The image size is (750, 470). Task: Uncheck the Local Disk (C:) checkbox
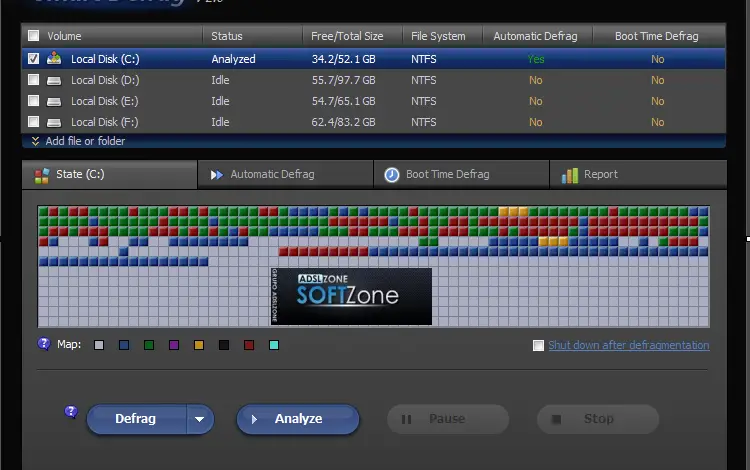coord(34,59)
